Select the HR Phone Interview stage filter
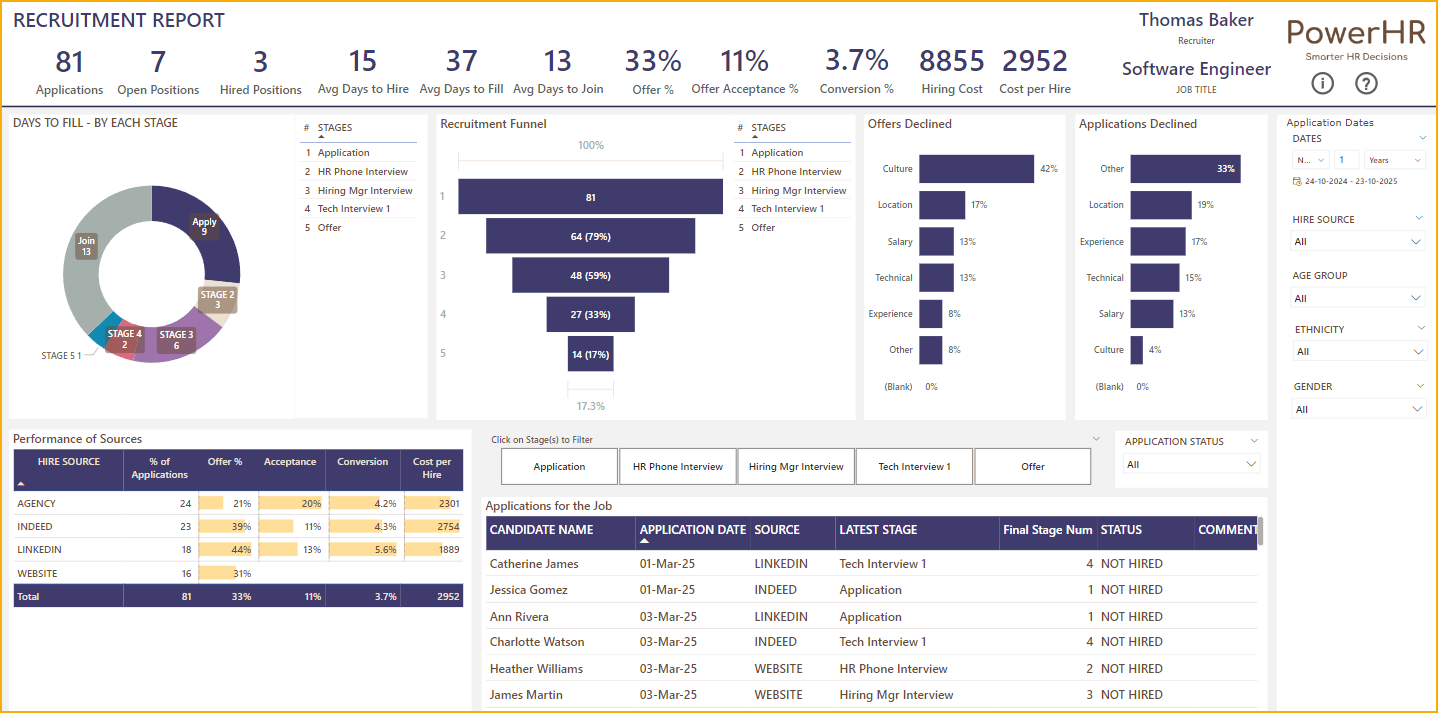1438x713 pixels. click(678, 467)
